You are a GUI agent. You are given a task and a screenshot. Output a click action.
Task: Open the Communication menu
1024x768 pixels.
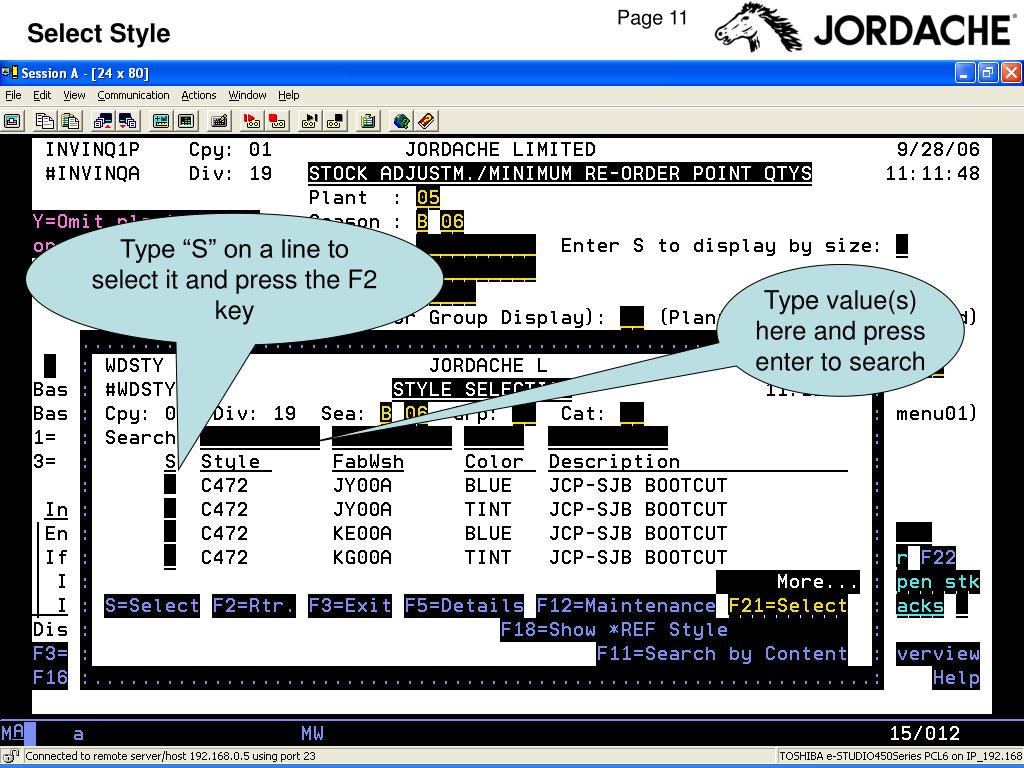pos(133,95)
